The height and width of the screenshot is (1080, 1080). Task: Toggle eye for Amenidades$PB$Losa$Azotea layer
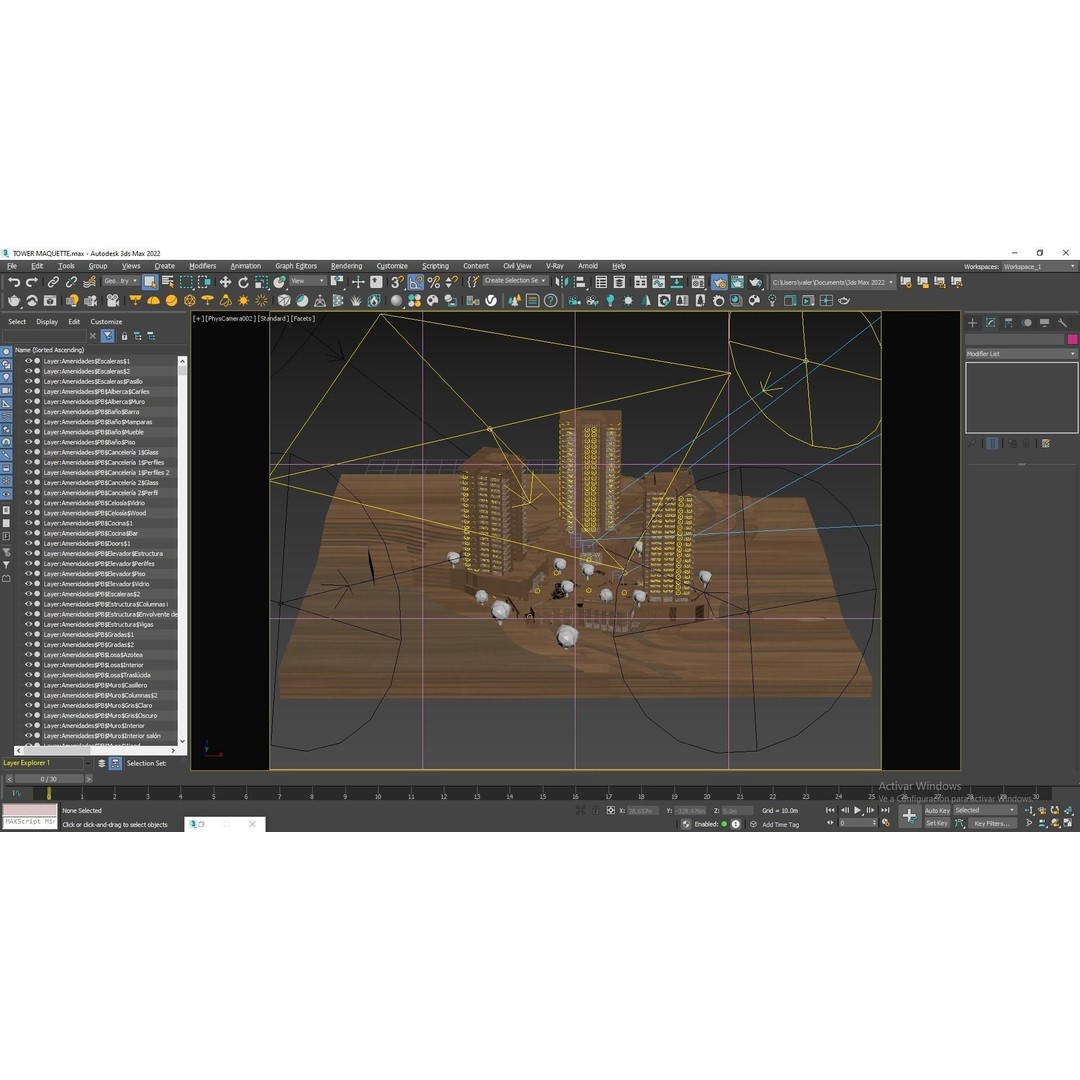pyautogui.click(x=28, y=655)
